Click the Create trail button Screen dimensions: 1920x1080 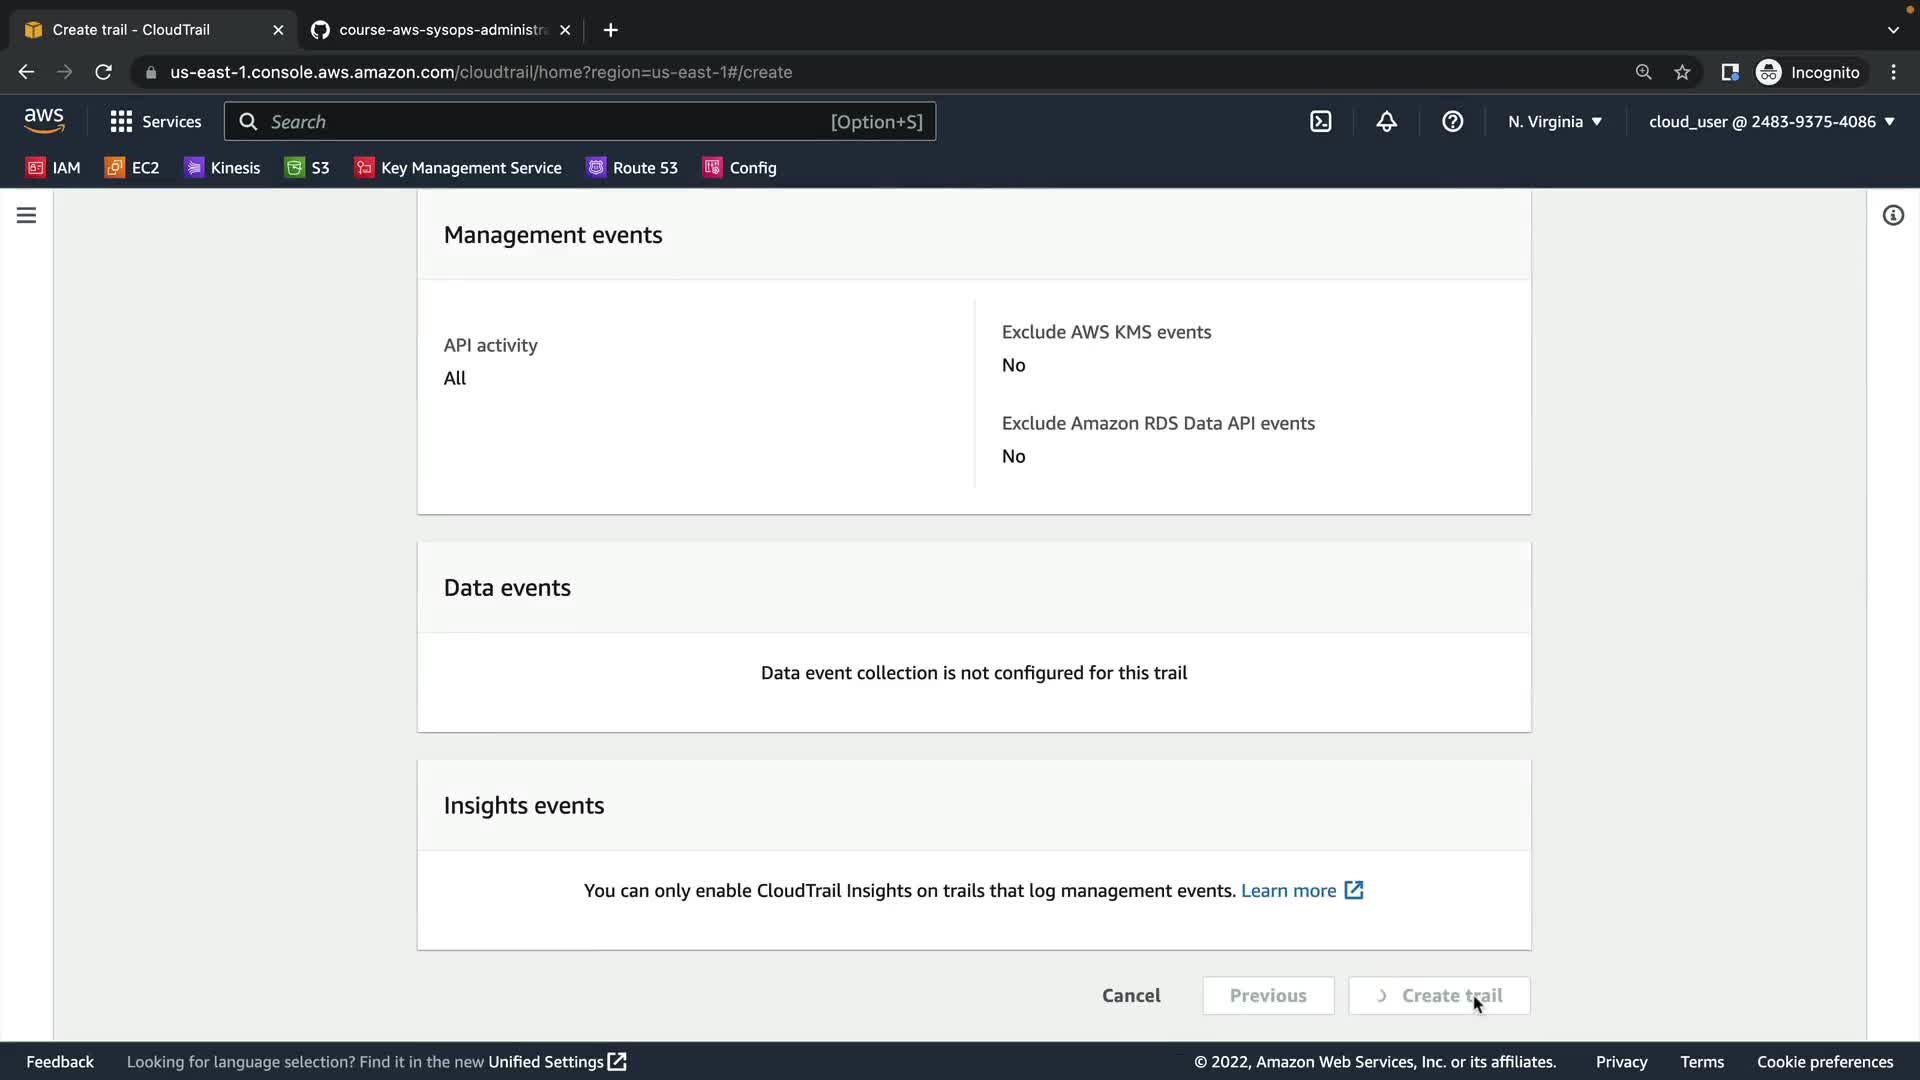tap(1439, 995)
